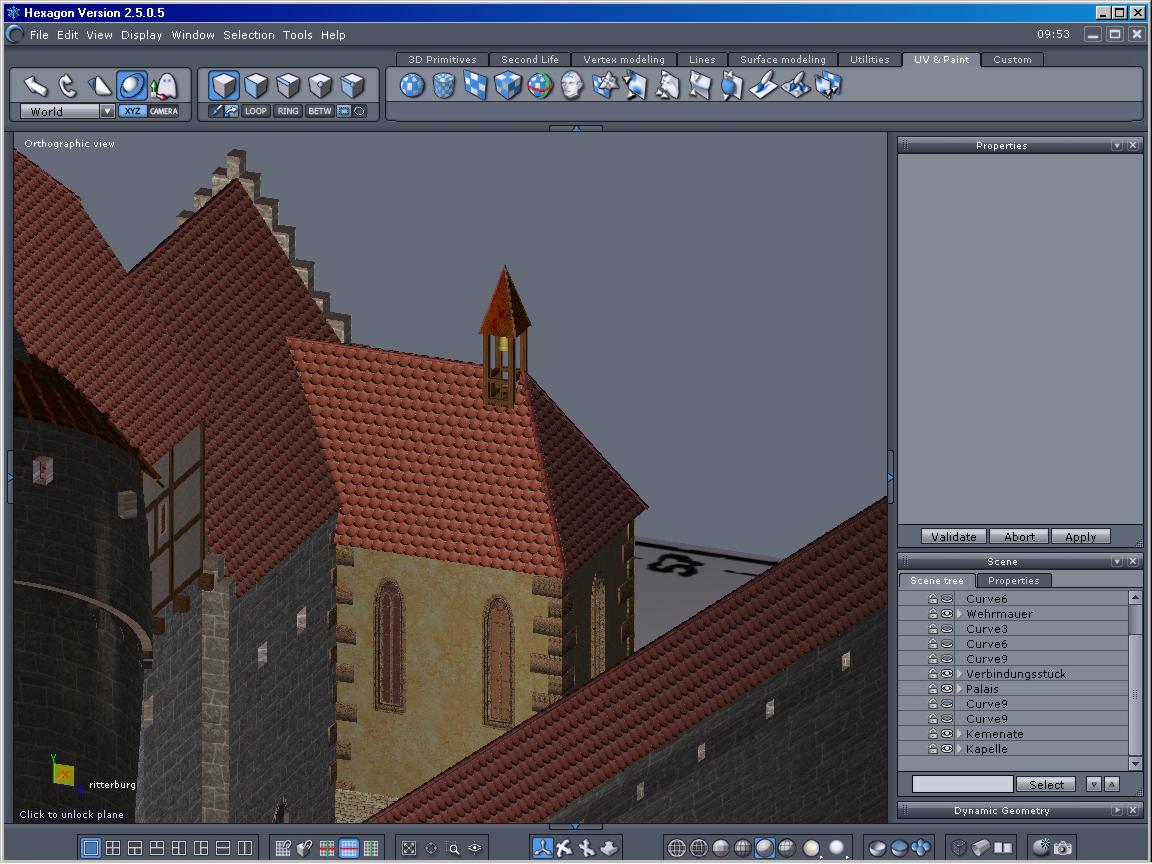
Task: Click the Abort button
Action: click(x=1019, y=537)
